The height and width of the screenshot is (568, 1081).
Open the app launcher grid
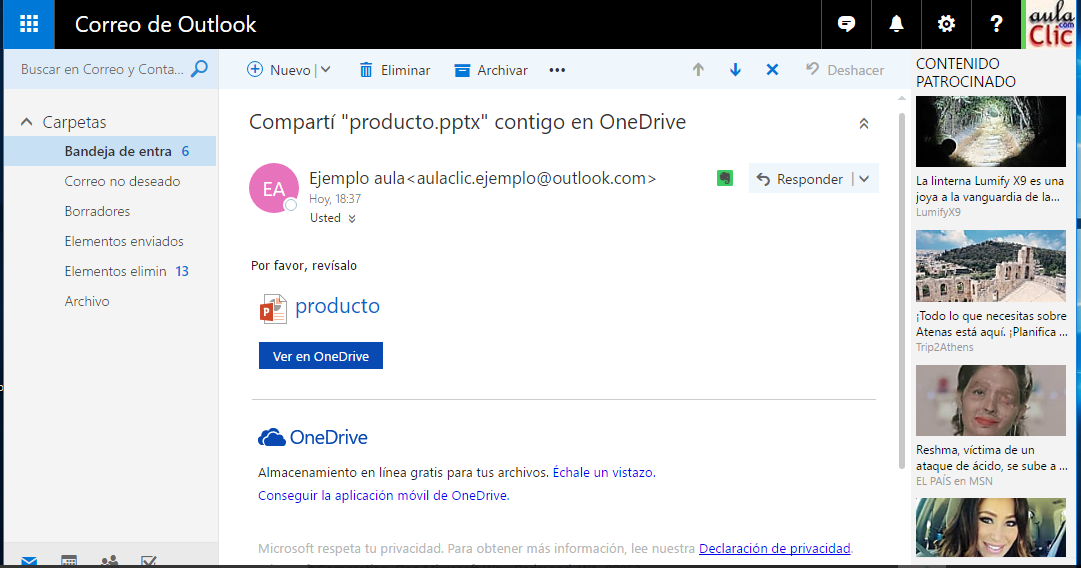[29, 24]
